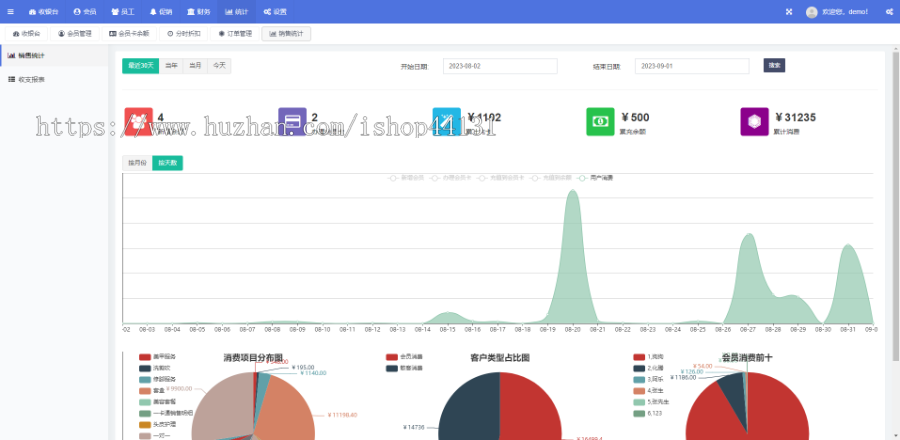Select 收支报表 in the left sidebar
Viewport: 900px width, 440px height.
[54, 80]
